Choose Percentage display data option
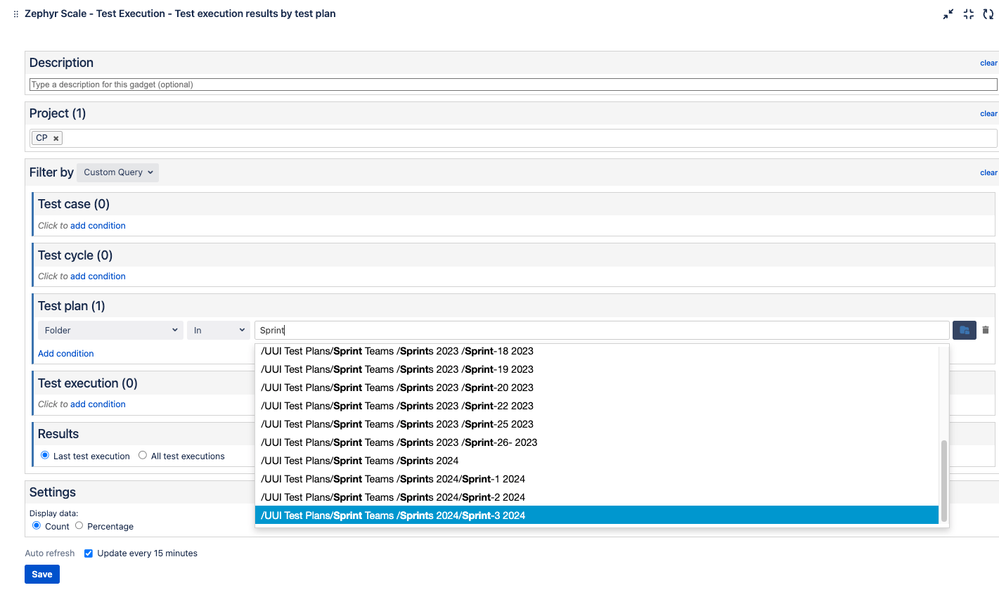Image resolution: width=999 pixels, height=593 pixels. pyautogui.click(x=79, y=526)
